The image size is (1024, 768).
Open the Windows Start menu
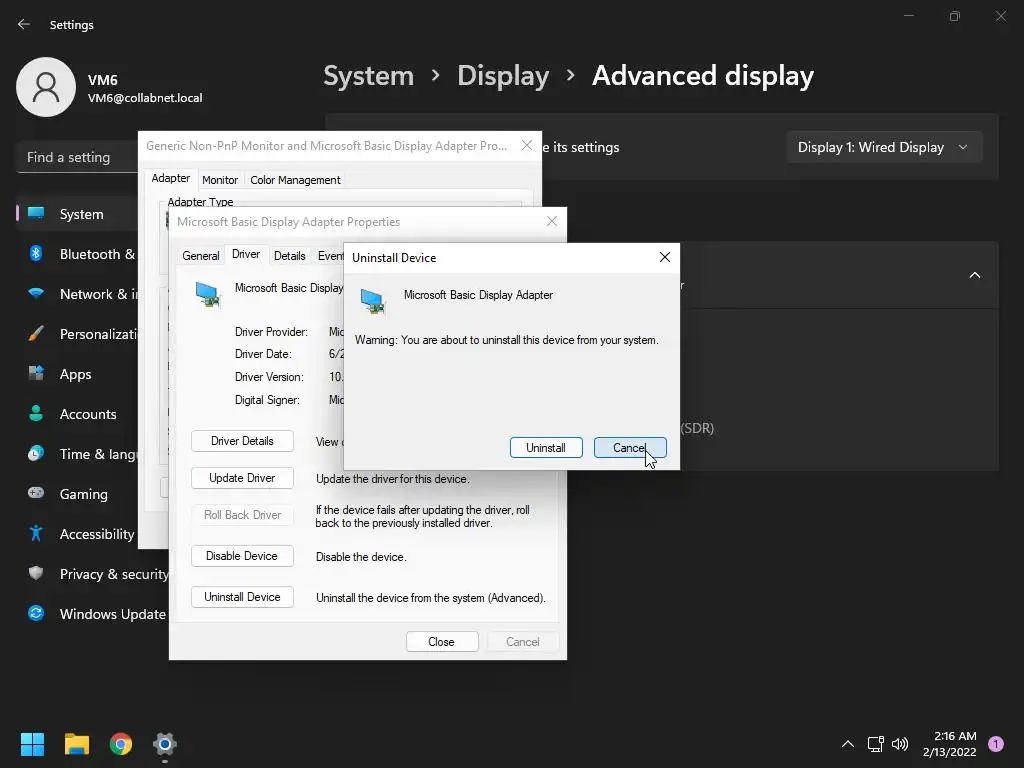point(32,744)
